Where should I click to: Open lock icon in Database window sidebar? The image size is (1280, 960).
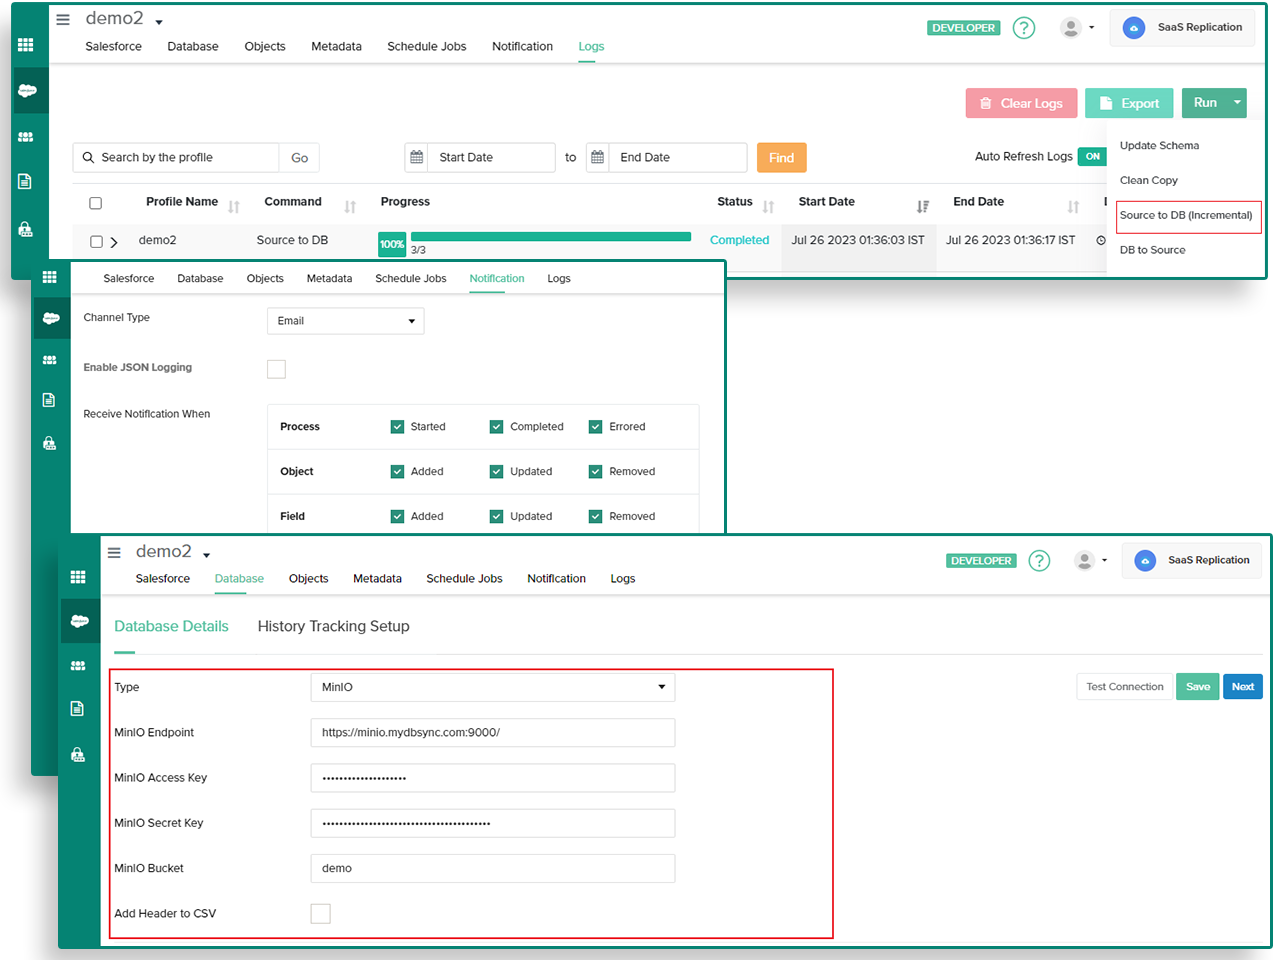pyautogui.click(x=78, y=754)
